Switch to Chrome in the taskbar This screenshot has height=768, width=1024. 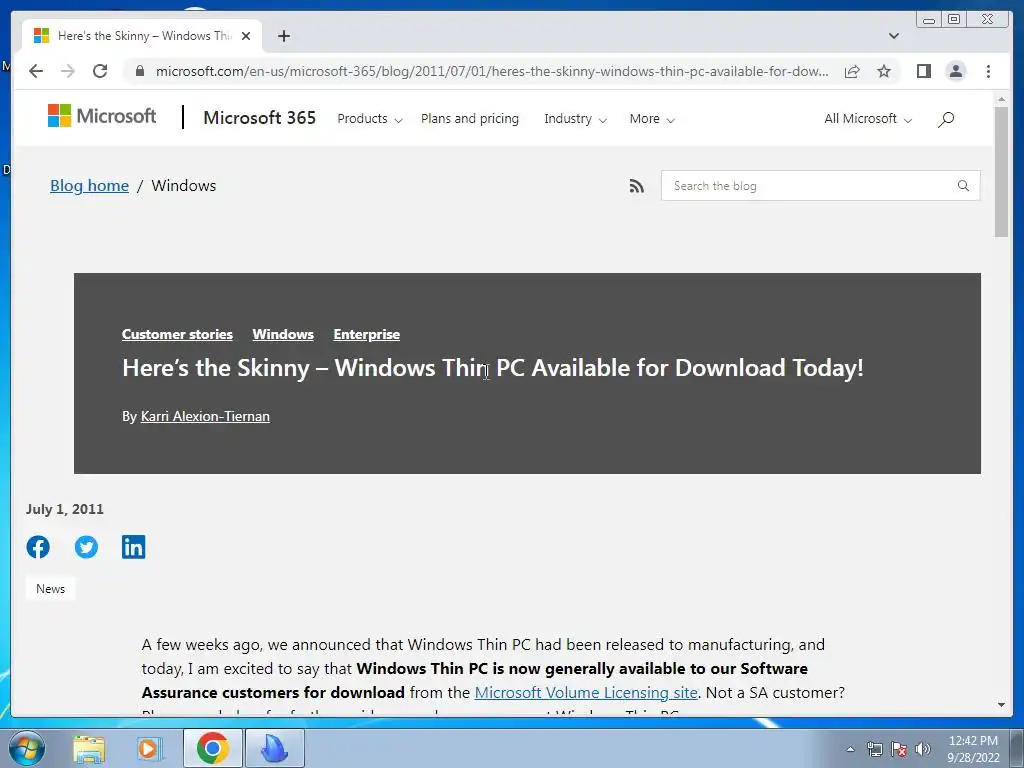212,748
